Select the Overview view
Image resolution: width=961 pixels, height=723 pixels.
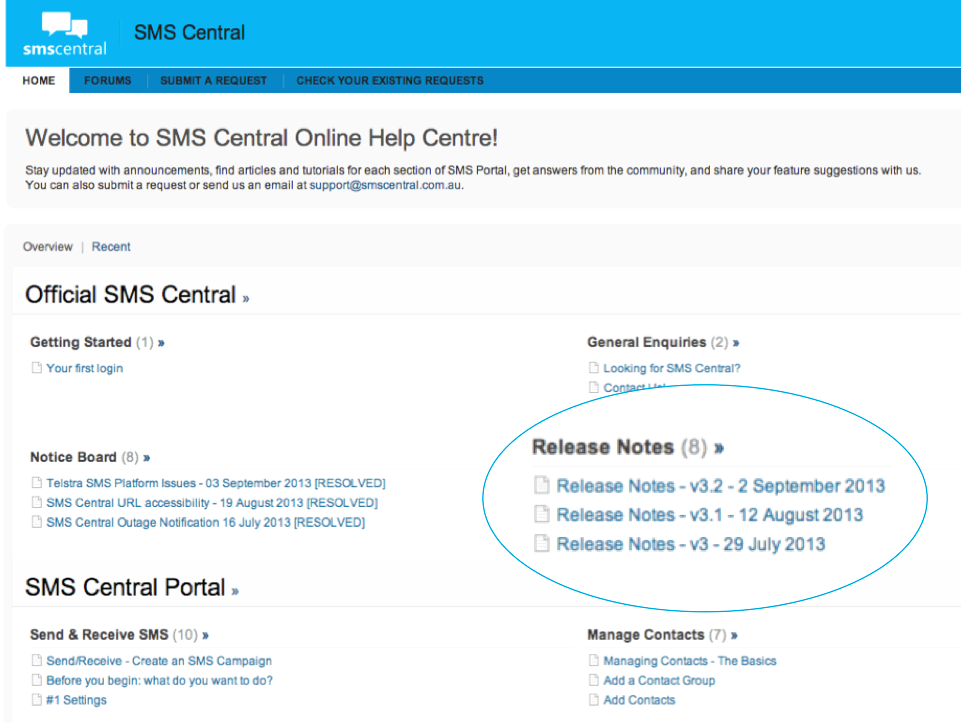(48, 246)
